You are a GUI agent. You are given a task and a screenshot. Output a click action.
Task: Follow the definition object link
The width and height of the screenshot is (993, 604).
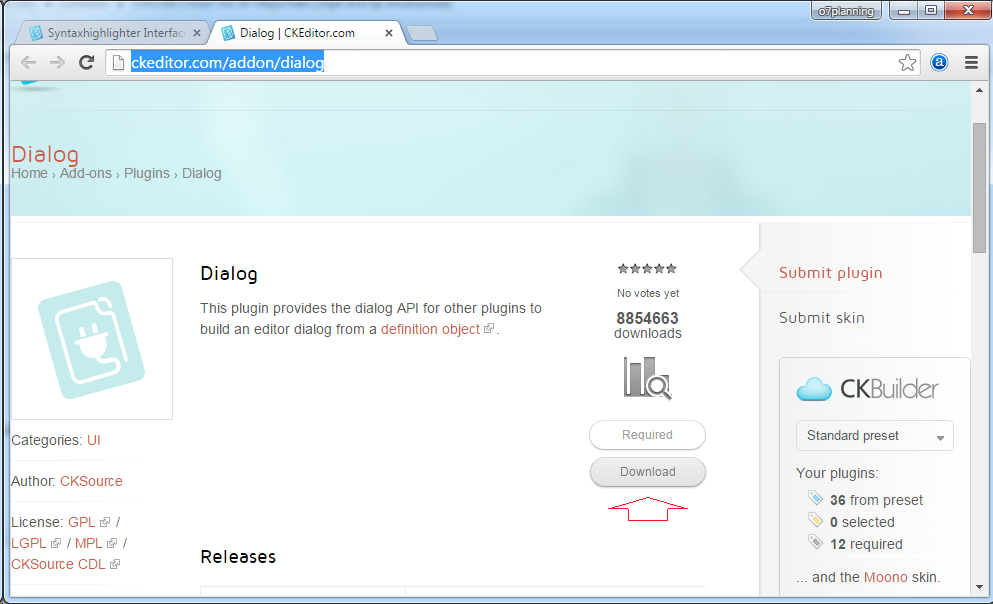pyautogui.click(x=430, y=329)
